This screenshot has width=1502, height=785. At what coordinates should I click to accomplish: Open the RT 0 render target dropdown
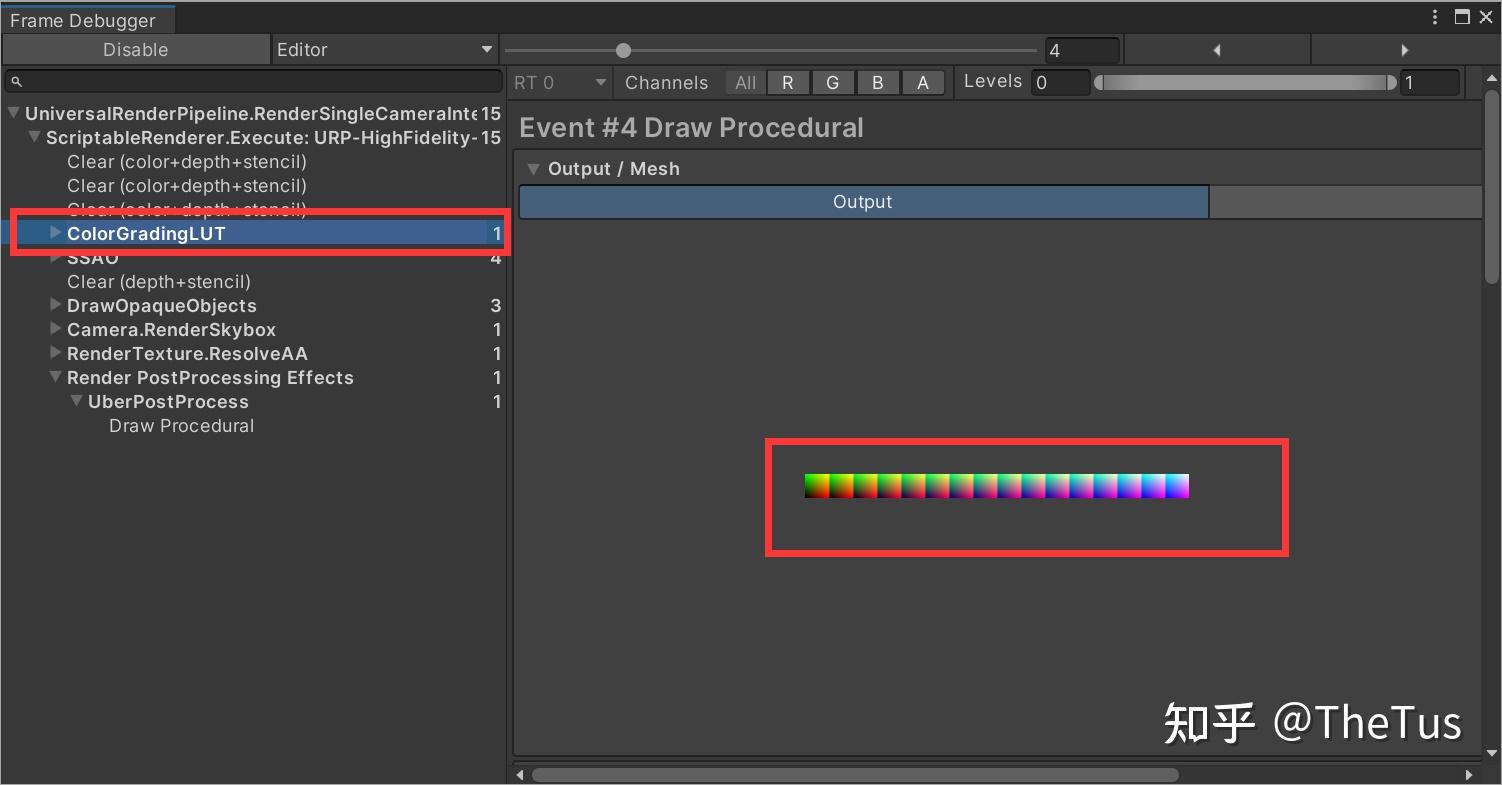(x=558, y=82)
